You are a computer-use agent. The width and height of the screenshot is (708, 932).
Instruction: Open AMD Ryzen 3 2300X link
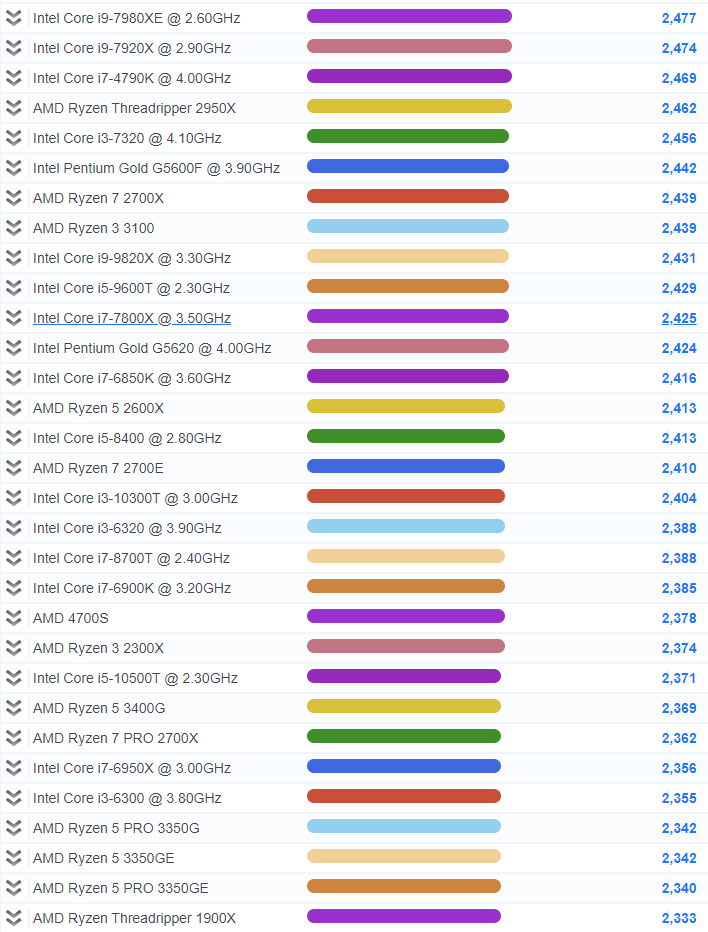pyautogui.click(x=98, y=648)
